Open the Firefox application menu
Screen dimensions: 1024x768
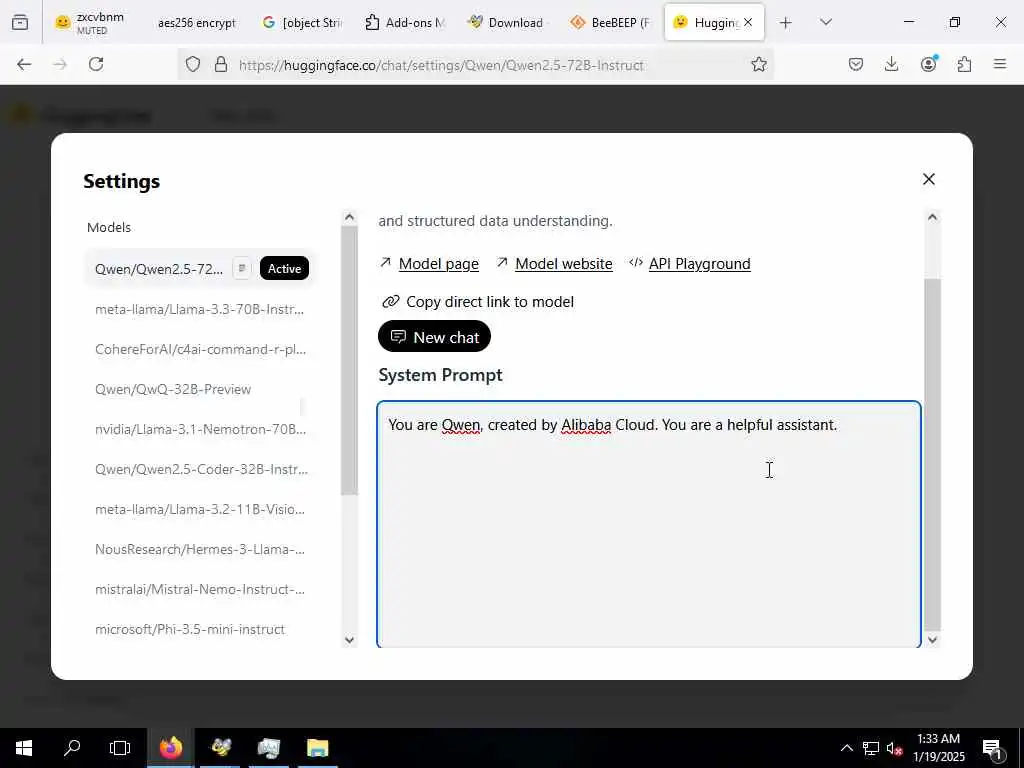point(1000,64)
